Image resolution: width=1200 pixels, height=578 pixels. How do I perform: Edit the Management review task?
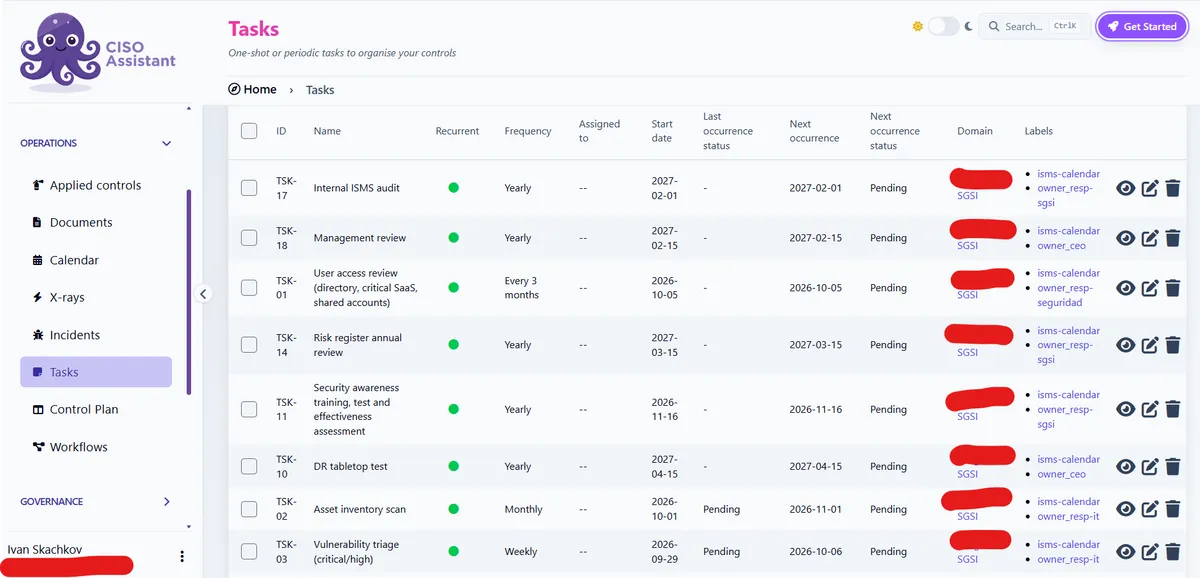tap(1150, 238)
